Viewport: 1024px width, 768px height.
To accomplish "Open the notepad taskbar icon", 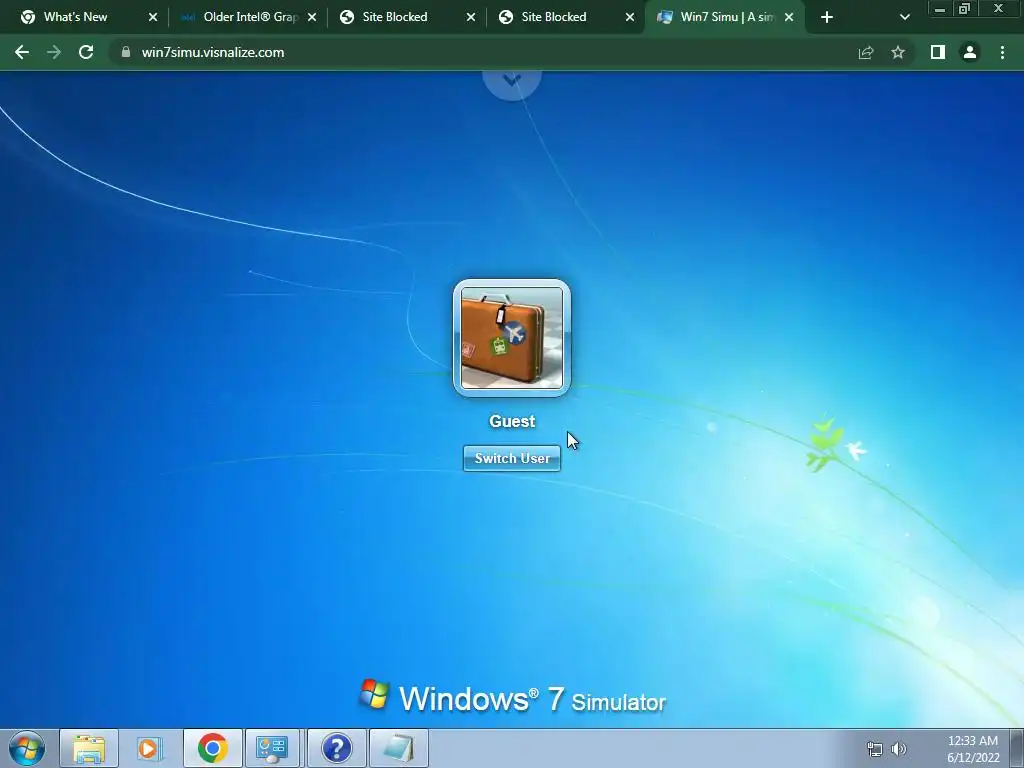I will [x=399, y=748].
